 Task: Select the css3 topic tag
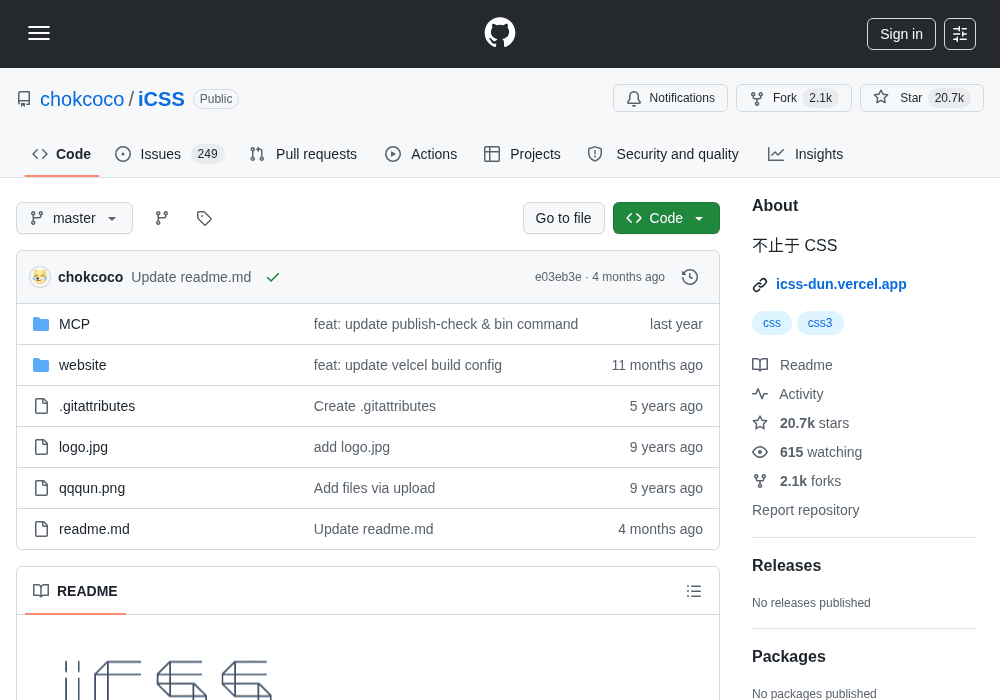click(820, 323)
